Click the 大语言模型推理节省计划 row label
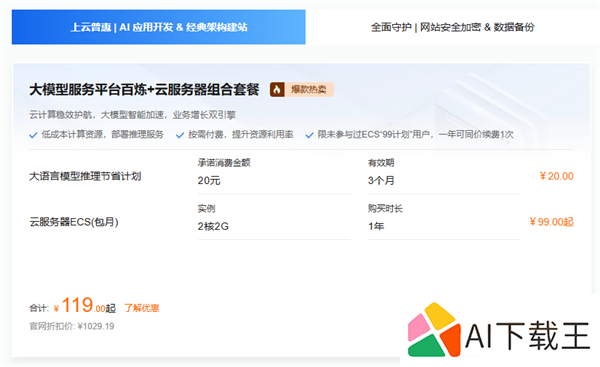 [85, 176]
